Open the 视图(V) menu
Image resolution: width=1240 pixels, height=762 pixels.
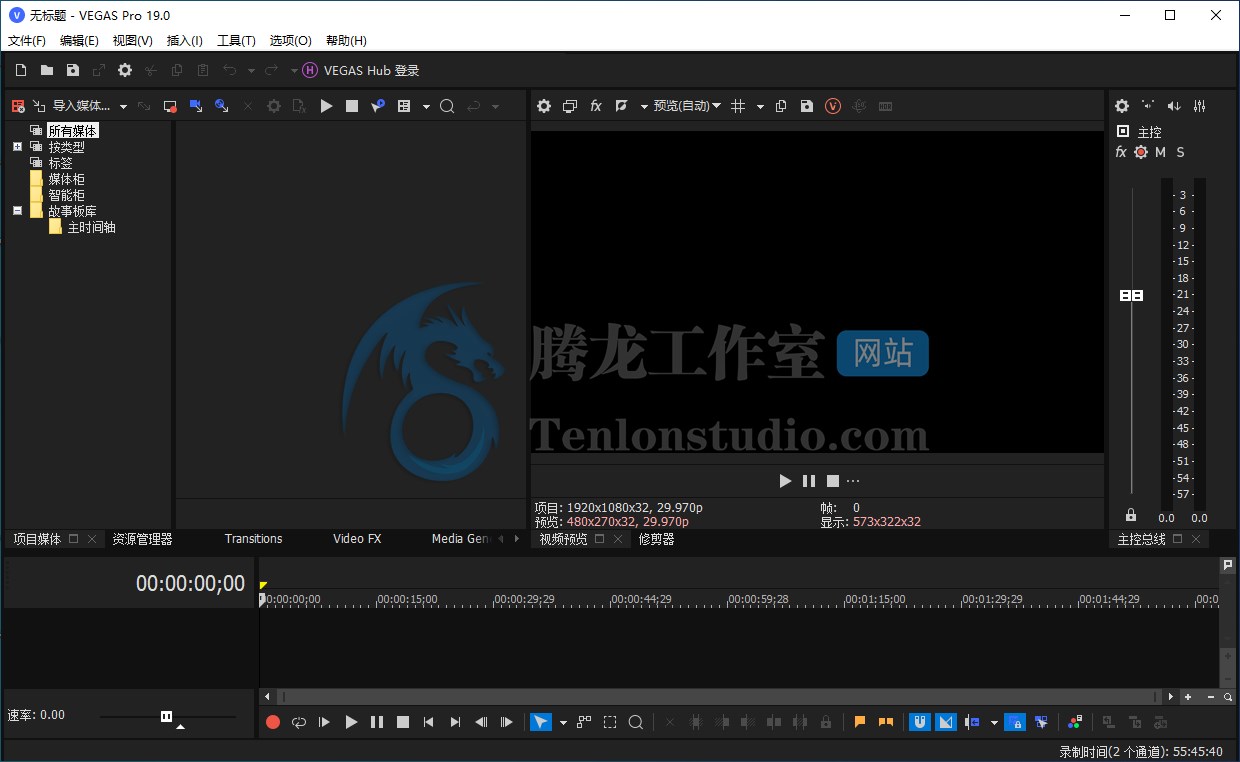tap(133, 41)
